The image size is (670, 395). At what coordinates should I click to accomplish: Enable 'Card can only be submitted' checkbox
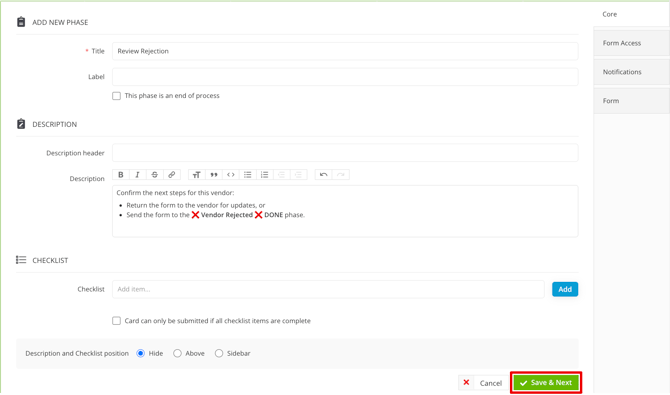click(x=117, y=321)
